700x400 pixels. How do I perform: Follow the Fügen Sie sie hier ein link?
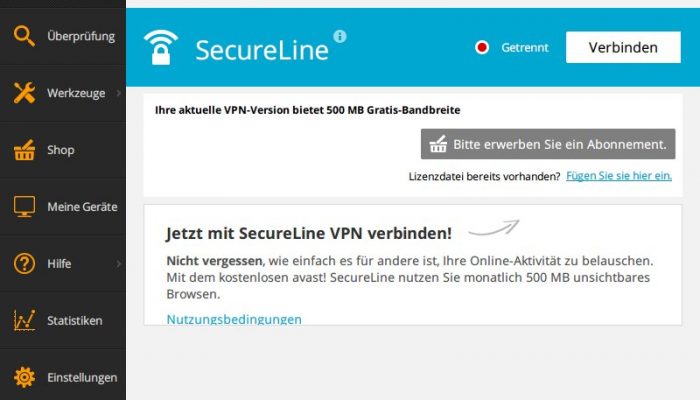click(619, 176)
